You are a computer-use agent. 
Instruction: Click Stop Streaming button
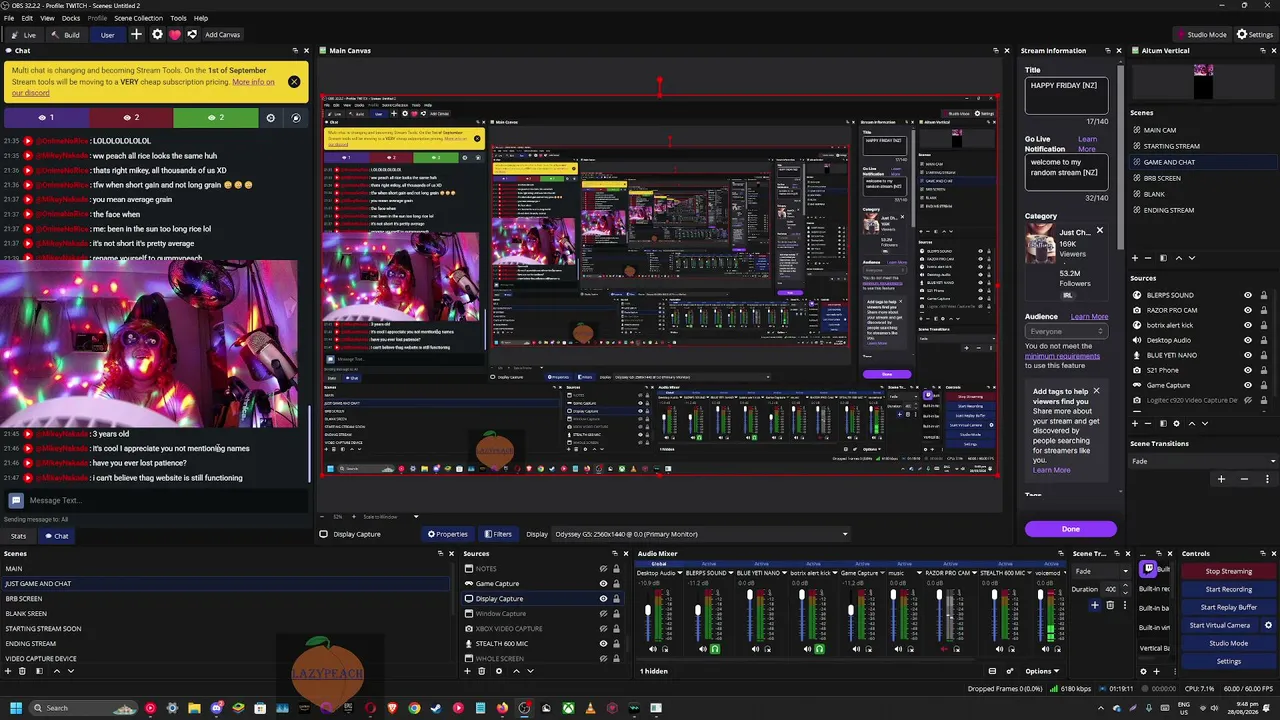click(x=1228, y=571)
